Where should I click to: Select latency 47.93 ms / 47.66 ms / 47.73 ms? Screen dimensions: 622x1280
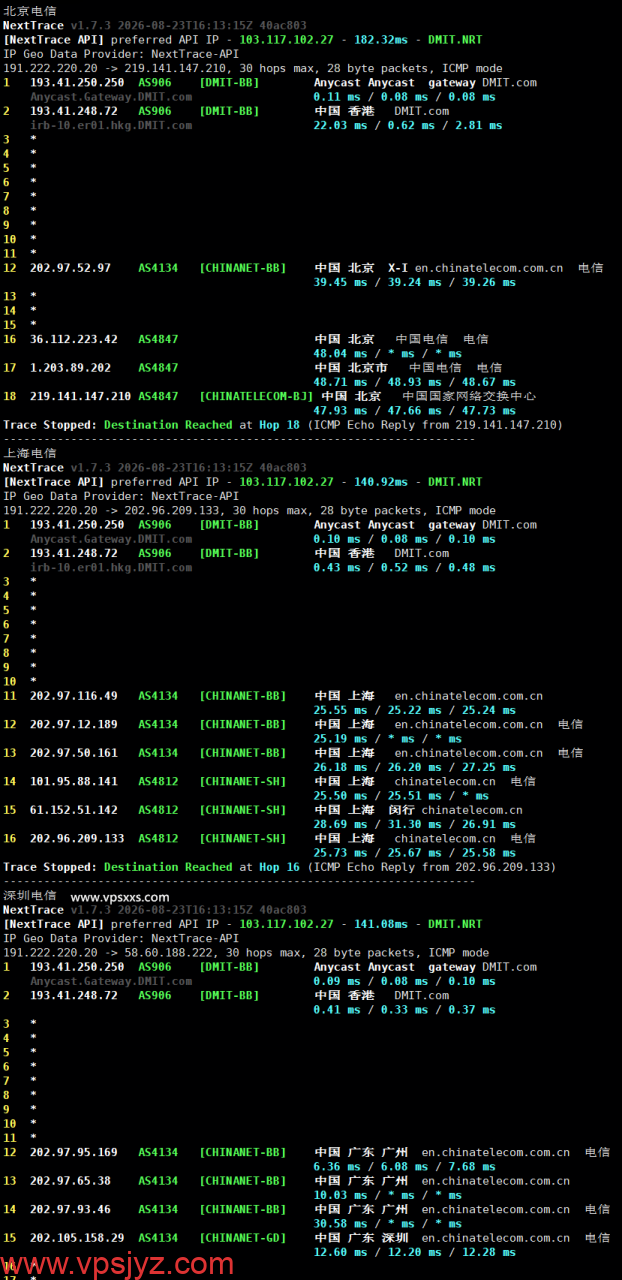(415, 410)
